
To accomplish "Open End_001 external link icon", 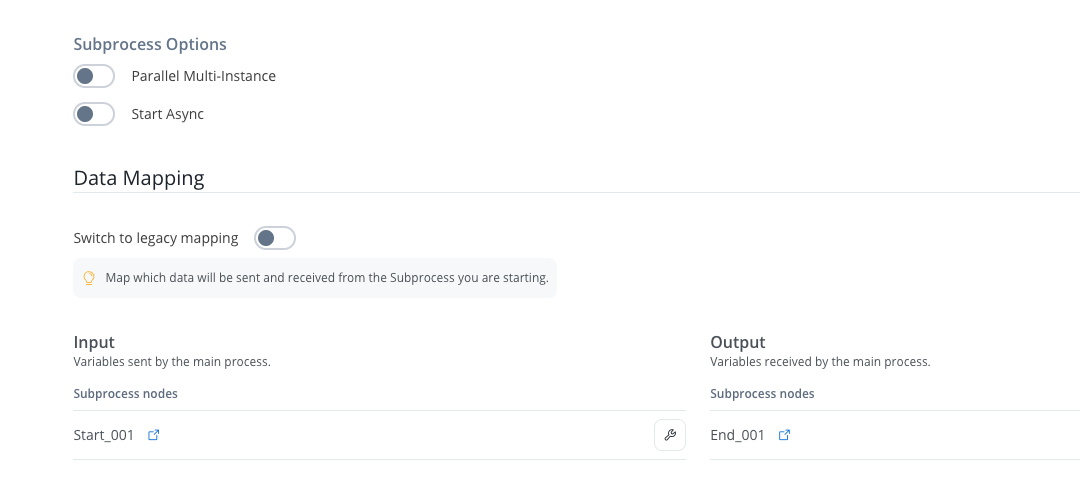I will coord(785,435).
